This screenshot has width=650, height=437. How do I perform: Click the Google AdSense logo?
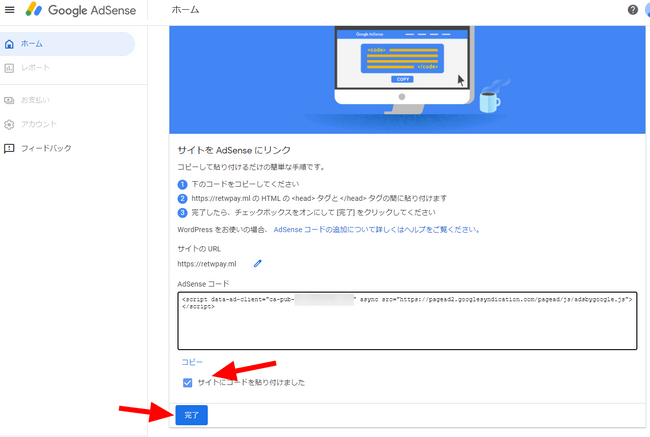80,10
